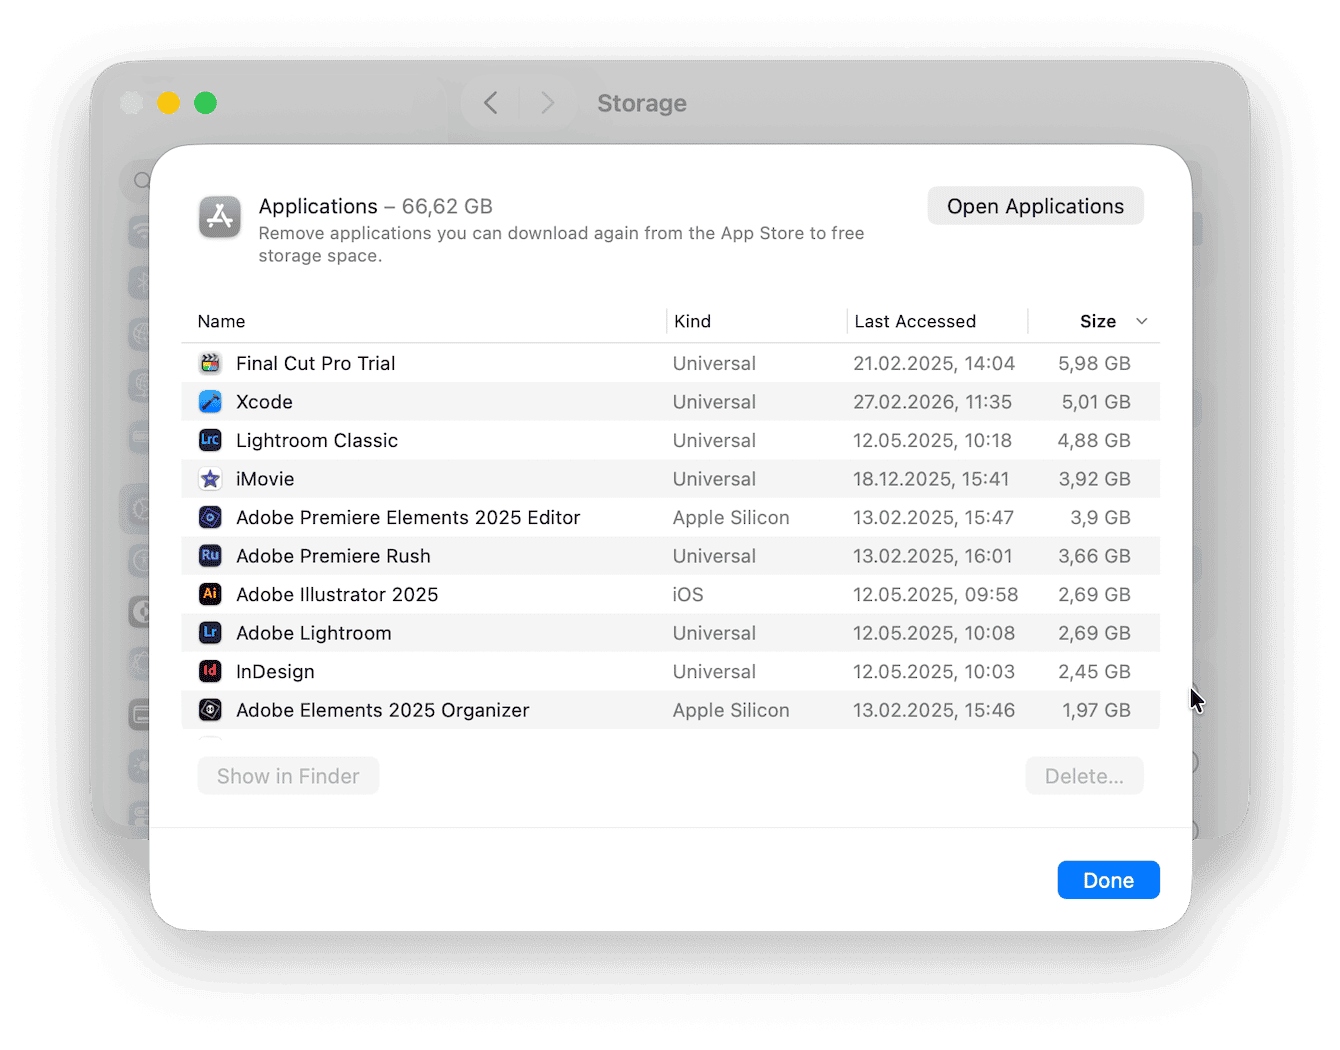The width and height of the screenshot is (1340, 1050).
Task: Click the iMovie star app icon
Action: point(210,478)
